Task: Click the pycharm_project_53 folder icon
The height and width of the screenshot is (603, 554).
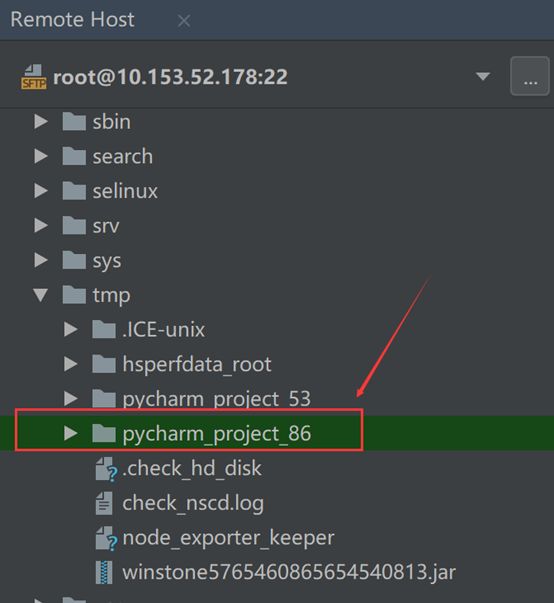Action: 104,399
